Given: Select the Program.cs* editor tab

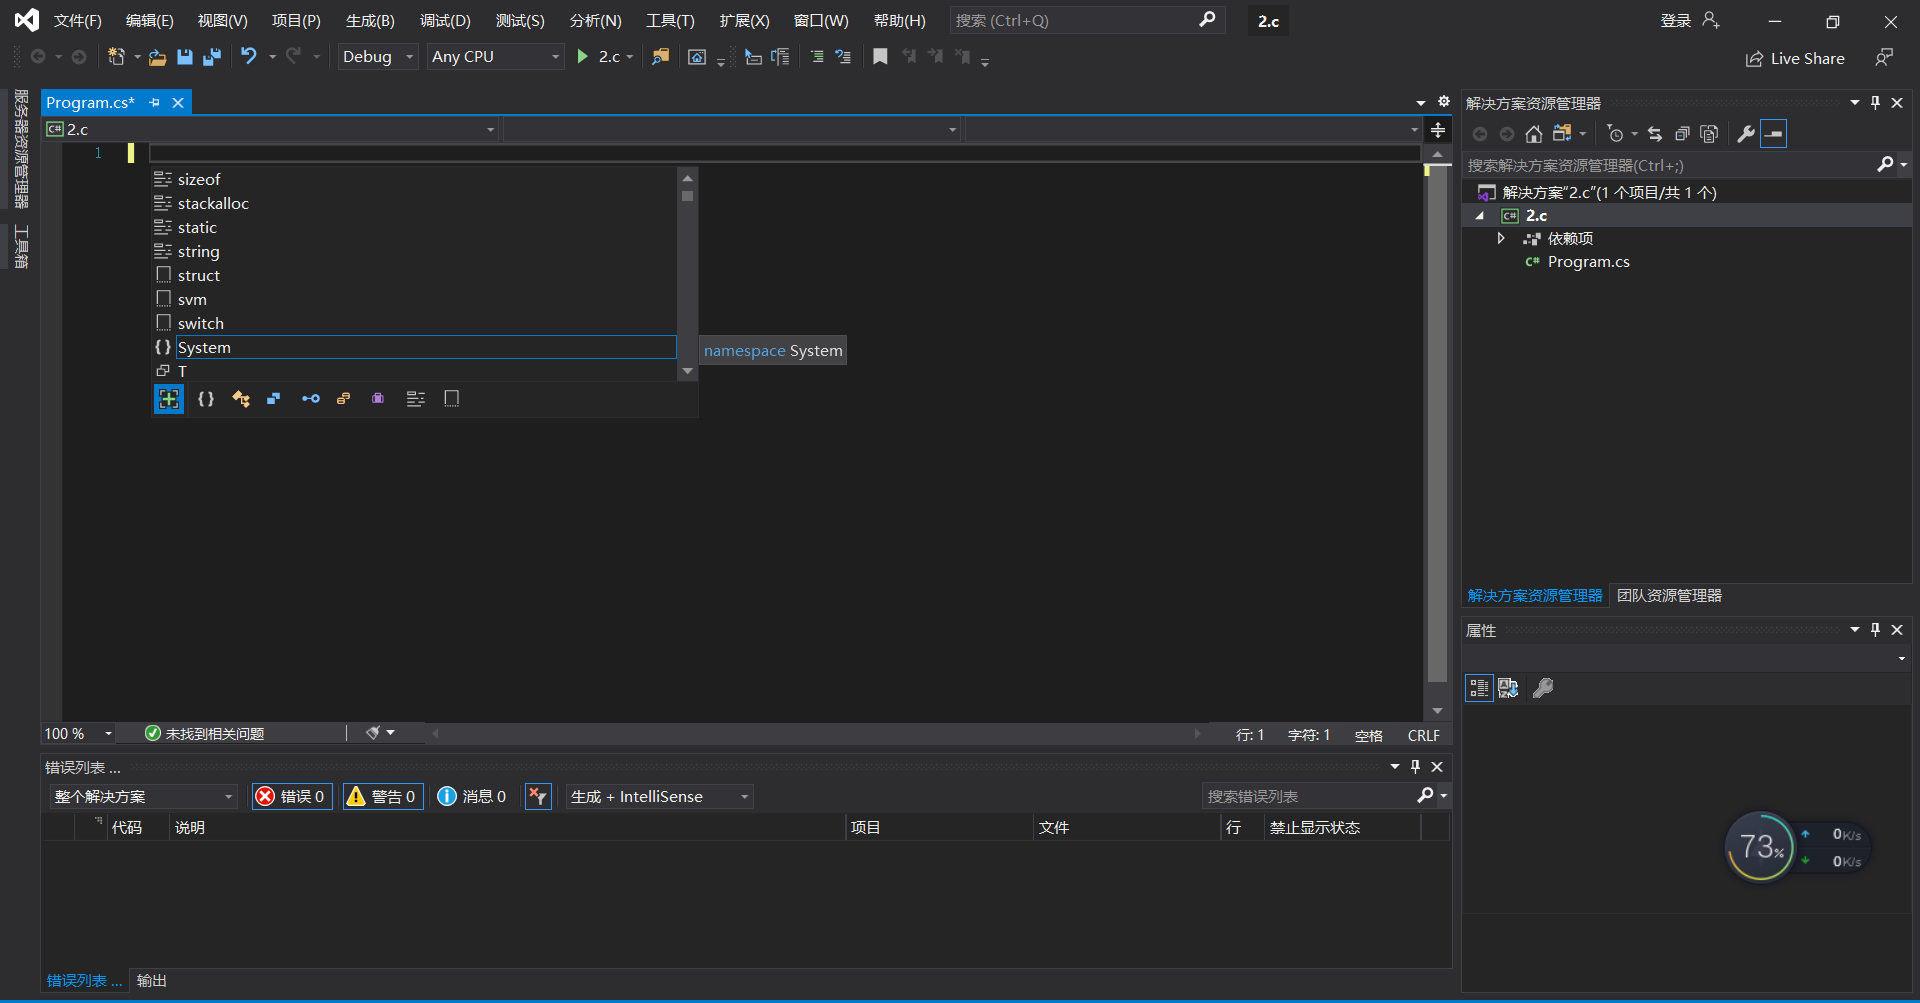Looking at the screenshot, I should 90,103.
